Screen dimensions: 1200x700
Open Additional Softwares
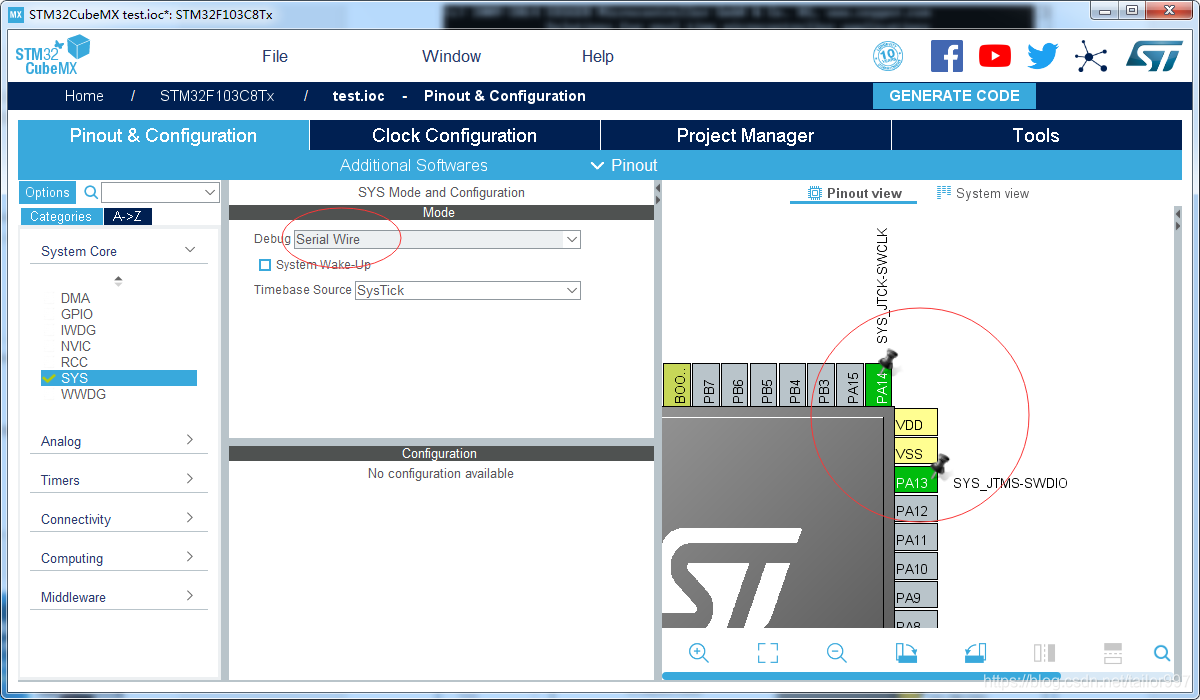click(x=414, y=165)
